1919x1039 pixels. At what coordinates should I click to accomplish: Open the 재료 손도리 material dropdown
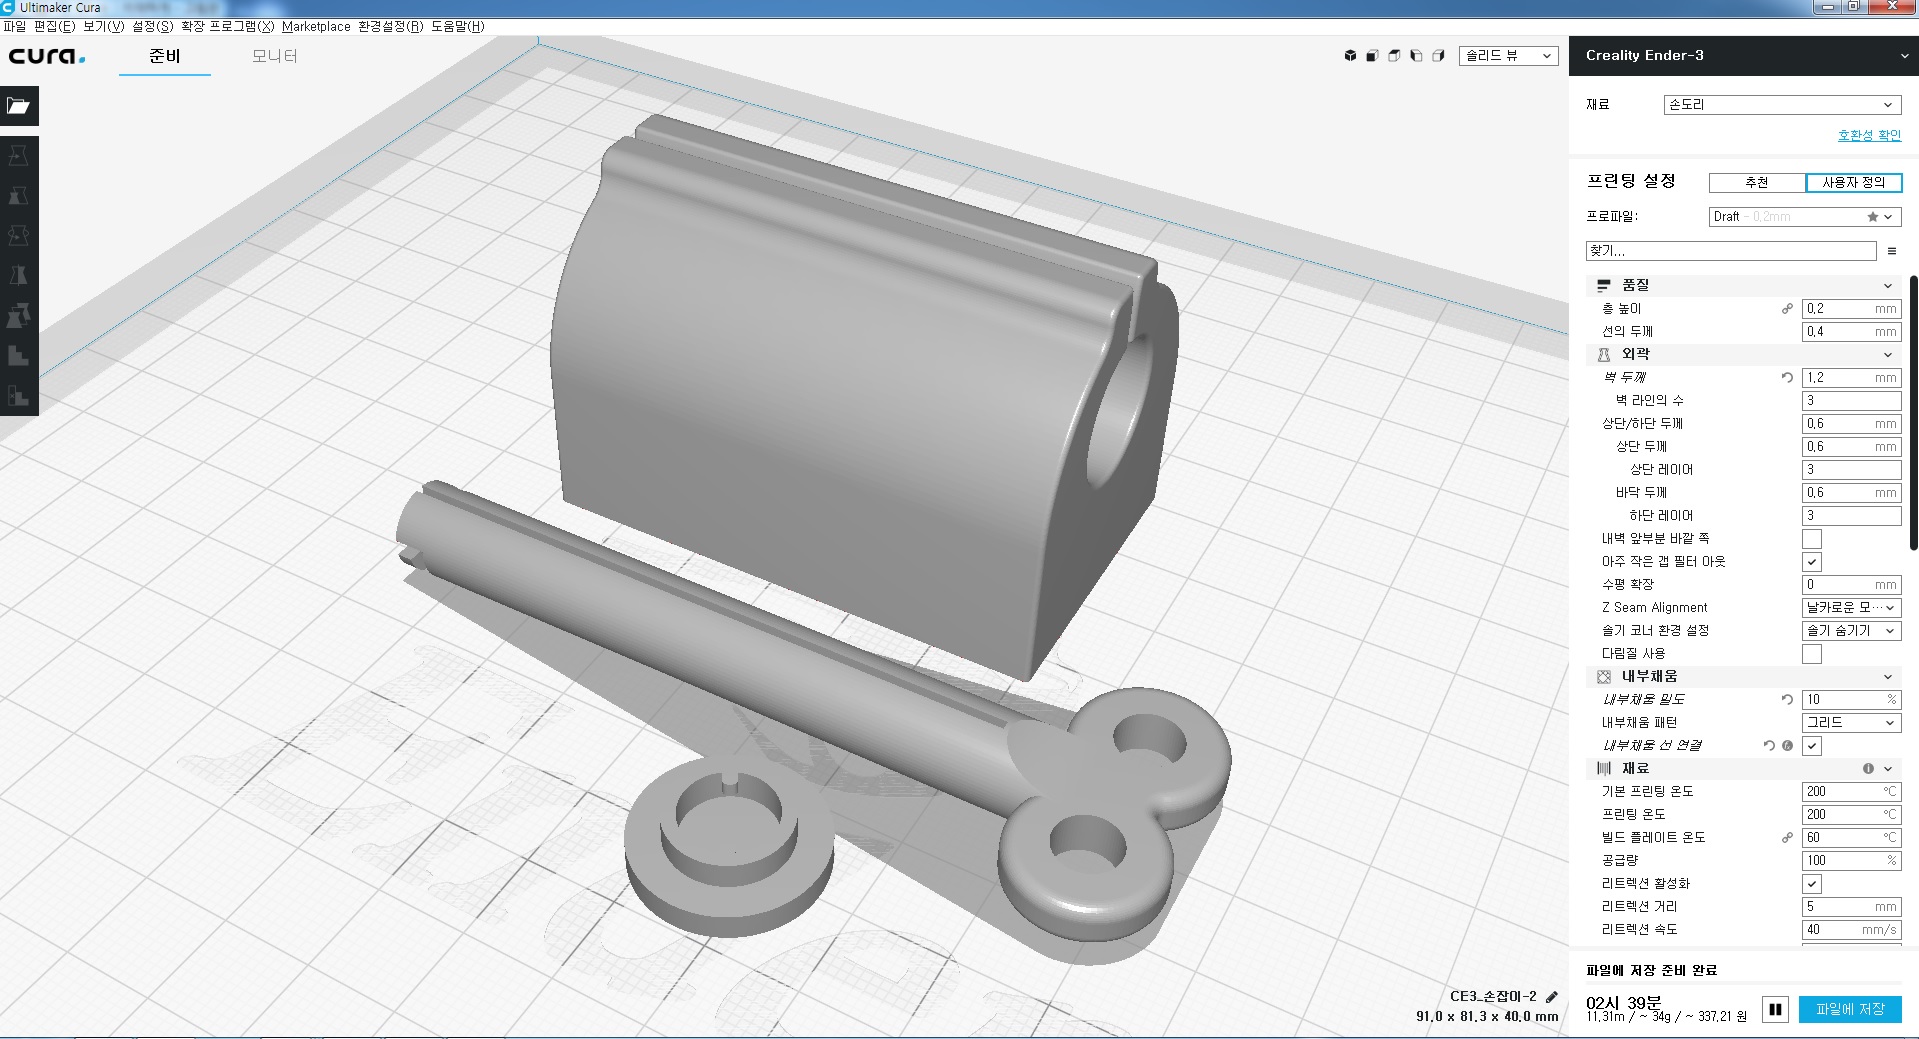tap(1782, 105)
